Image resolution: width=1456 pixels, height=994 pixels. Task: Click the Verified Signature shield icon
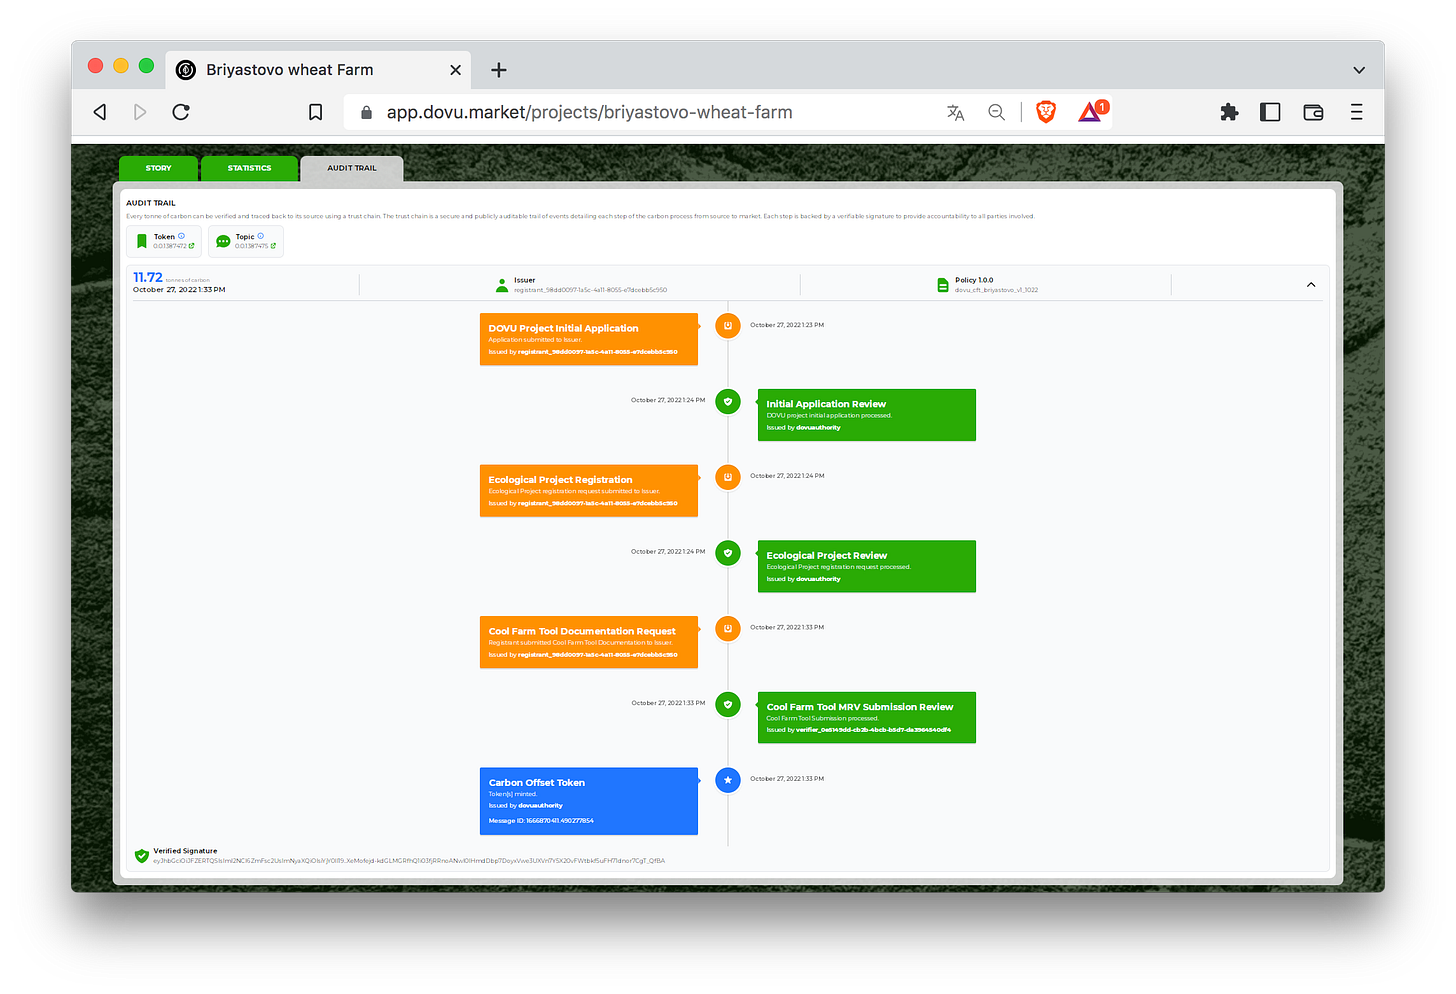point(142,855)
